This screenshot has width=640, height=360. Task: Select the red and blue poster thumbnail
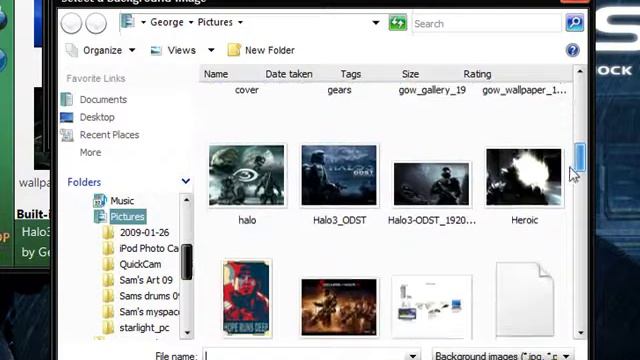coord(247,298)
